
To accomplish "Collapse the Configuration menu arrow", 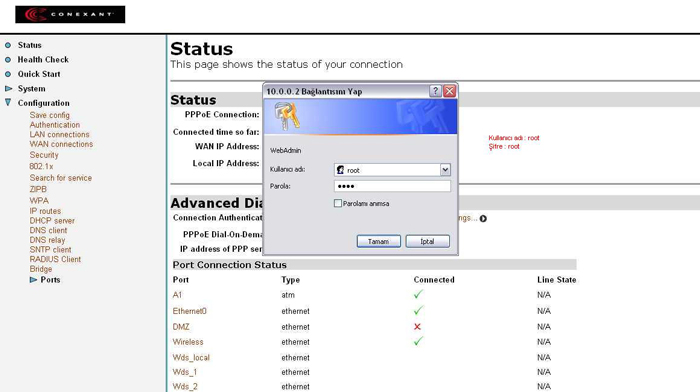I will click(x=8, y=103).
